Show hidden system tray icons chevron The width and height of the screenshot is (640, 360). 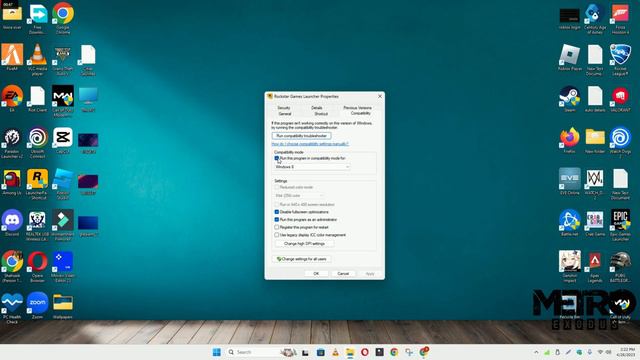536,352
